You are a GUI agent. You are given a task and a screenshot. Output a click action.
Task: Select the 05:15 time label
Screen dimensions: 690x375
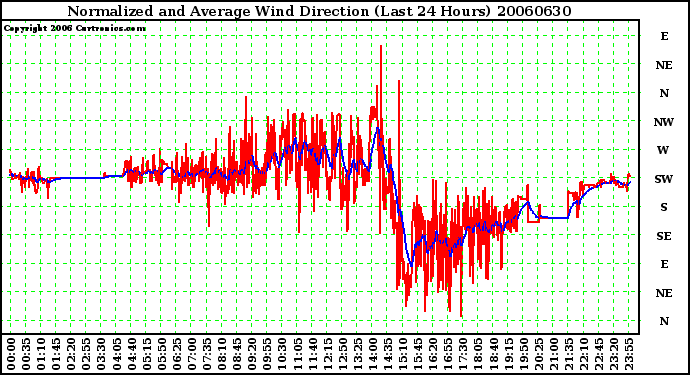pos(146,354)
